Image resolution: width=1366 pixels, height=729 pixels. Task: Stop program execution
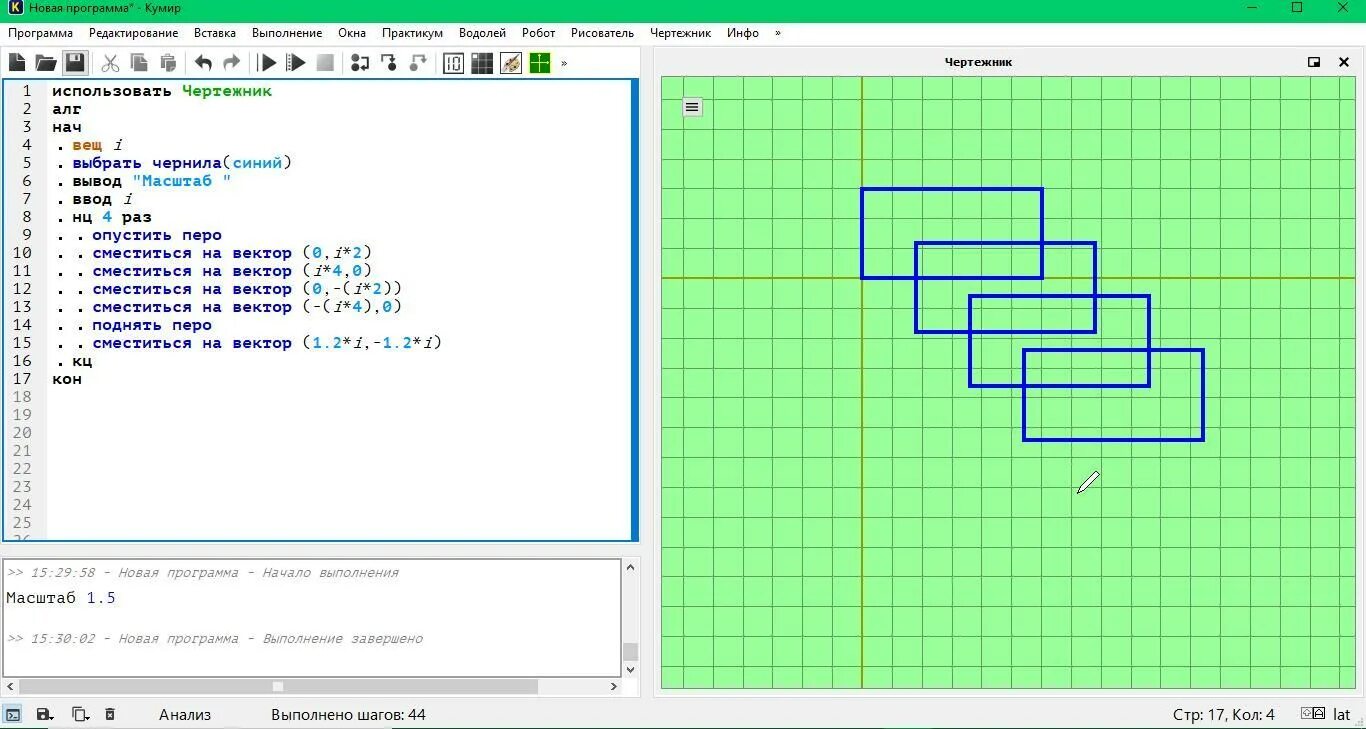325,63
